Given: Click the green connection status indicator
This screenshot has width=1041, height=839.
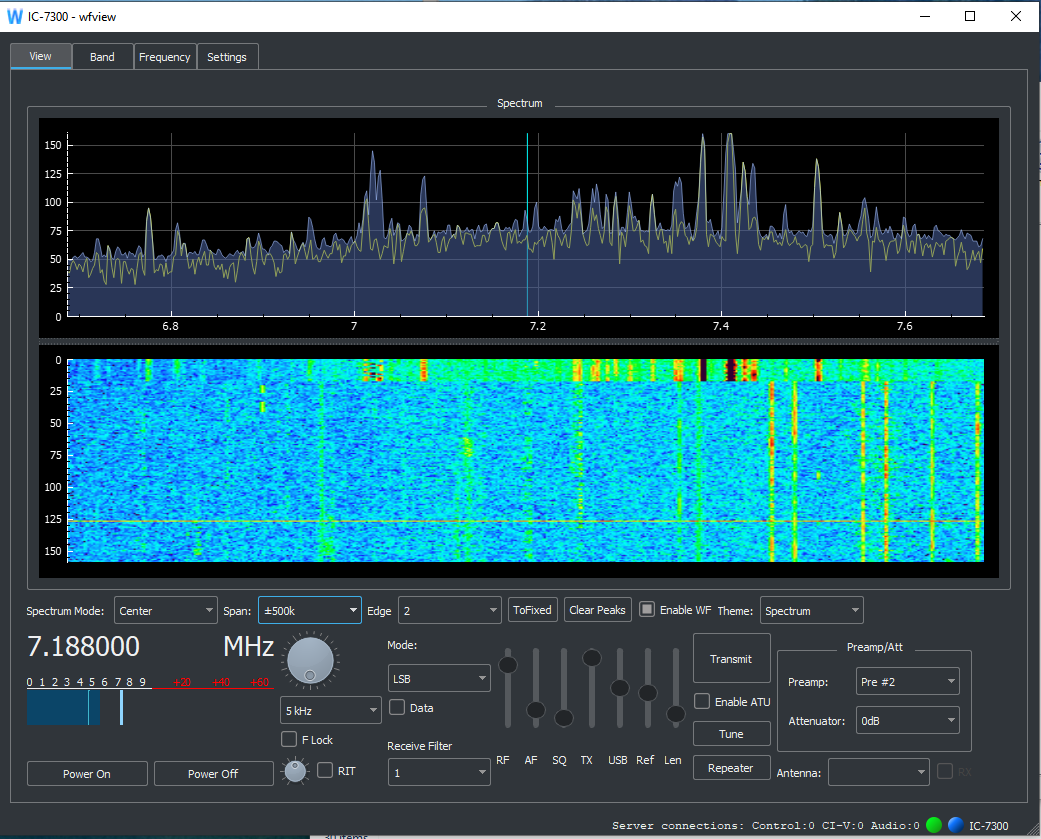Looking at the screenshot, I should pos(933,825).
